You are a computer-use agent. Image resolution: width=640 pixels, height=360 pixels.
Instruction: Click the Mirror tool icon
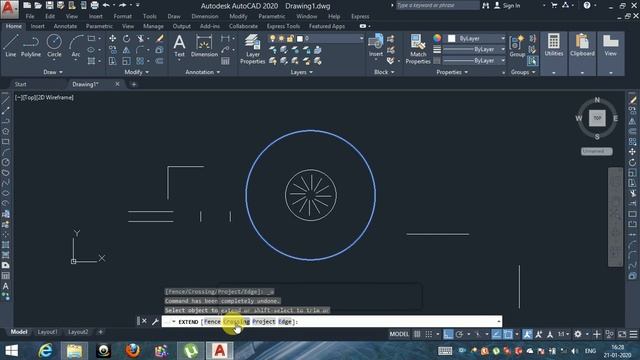pos(127,50)
